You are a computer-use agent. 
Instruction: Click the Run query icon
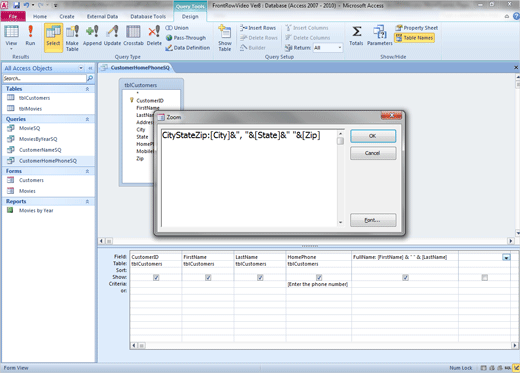click(x=30, y=36)
